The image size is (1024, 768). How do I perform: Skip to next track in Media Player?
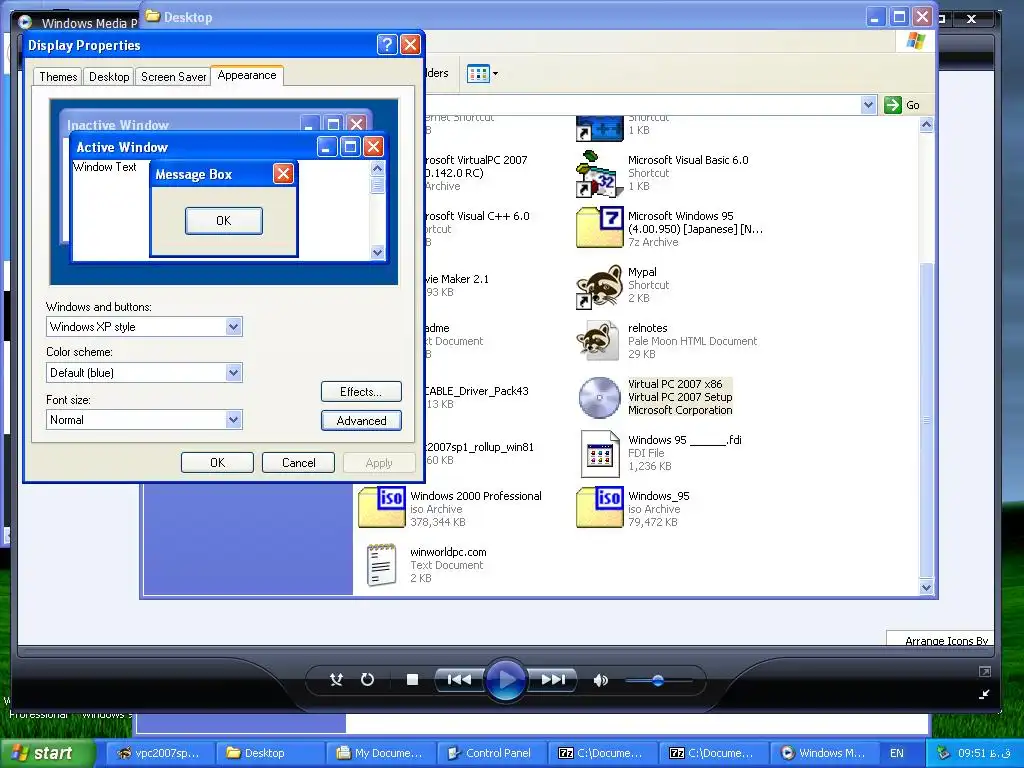[552, 680]
